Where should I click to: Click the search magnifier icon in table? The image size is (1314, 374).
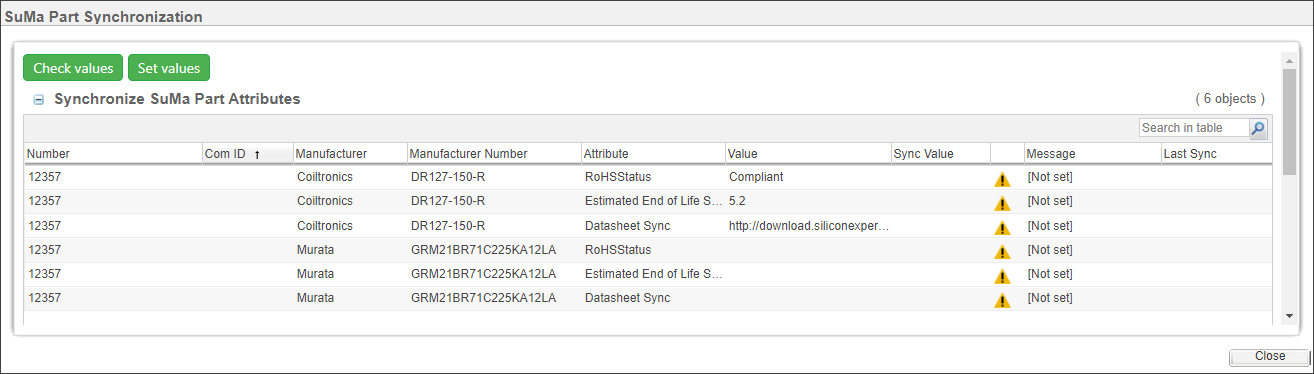1258,128
